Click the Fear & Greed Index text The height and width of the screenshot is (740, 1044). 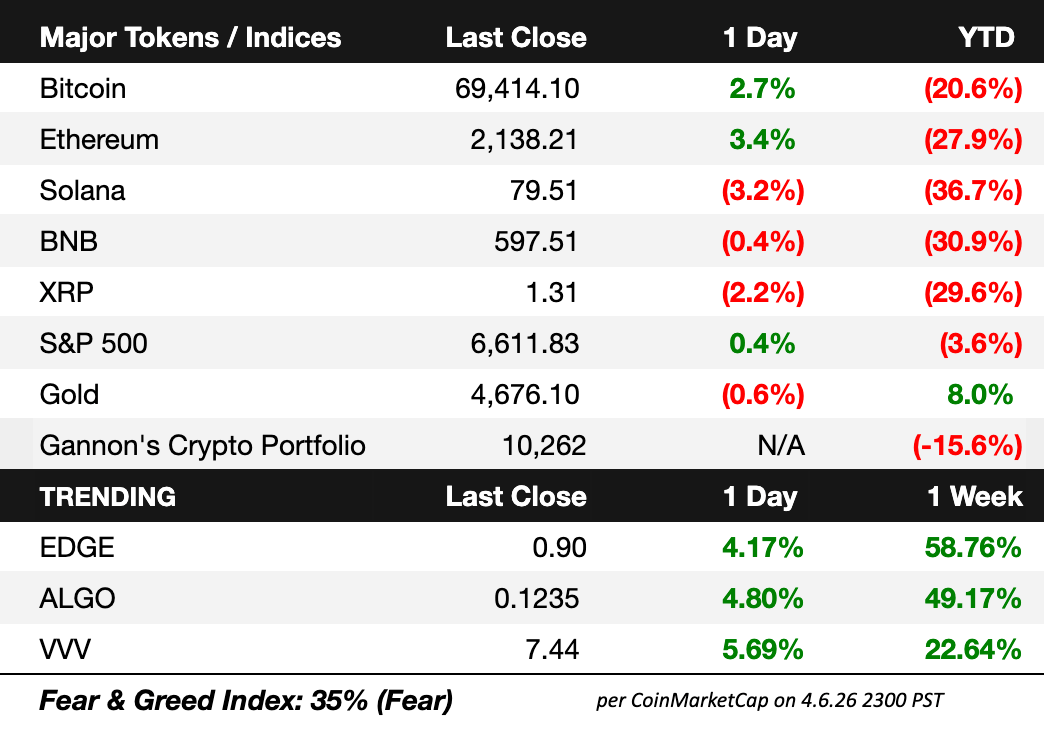[x=246, y=701]
